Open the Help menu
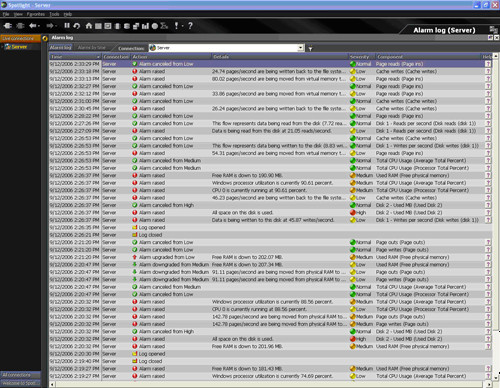 point(68,14)
